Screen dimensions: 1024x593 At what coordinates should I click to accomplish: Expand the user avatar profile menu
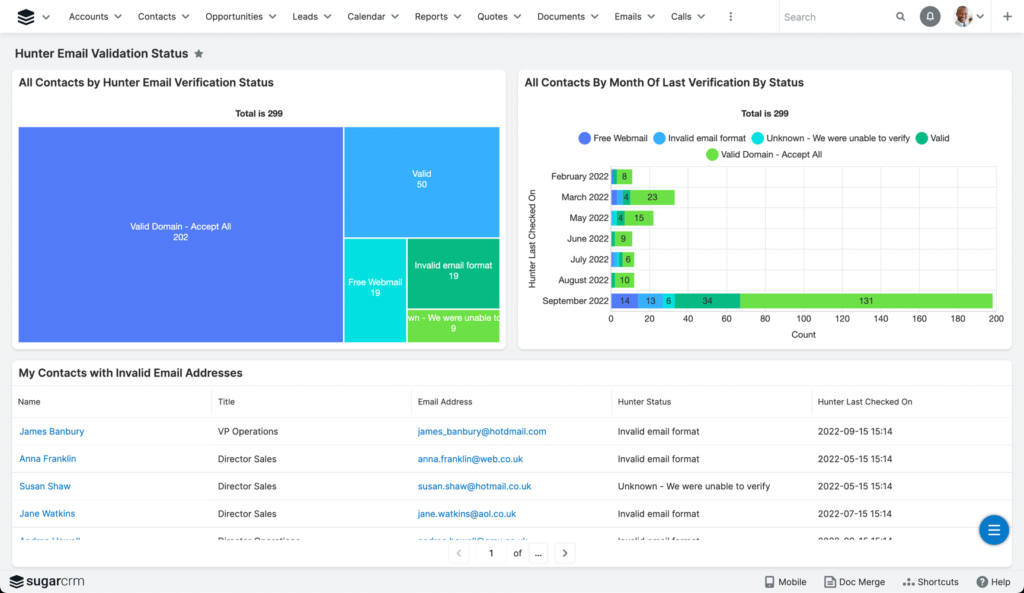[x=969, y=17]
